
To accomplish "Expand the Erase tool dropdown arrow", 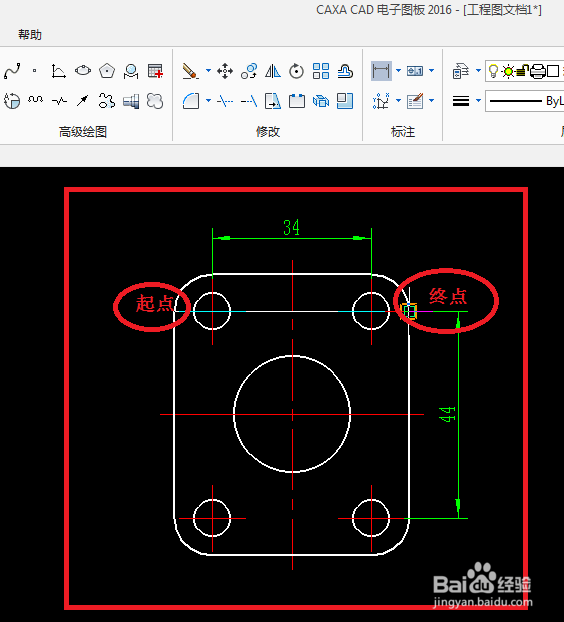I will tap(208, 71).
